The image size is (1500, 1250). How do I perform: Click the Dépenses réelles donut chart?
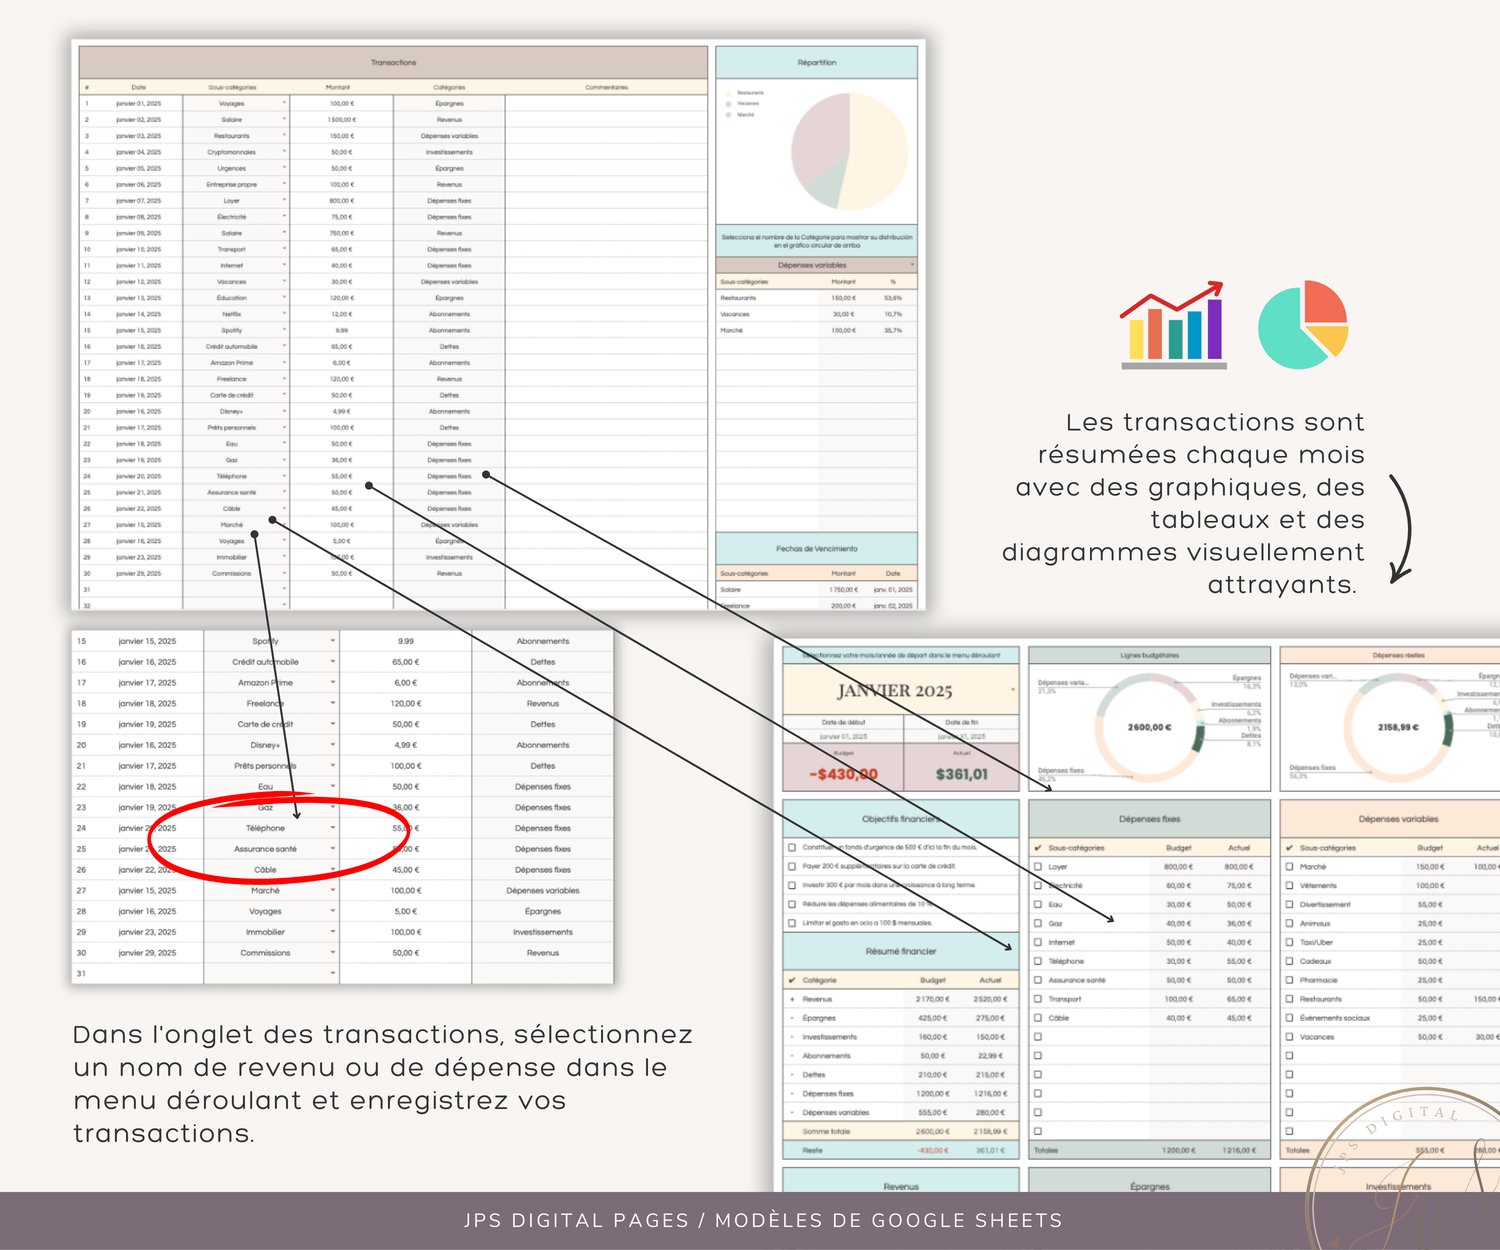point(1398,727)
